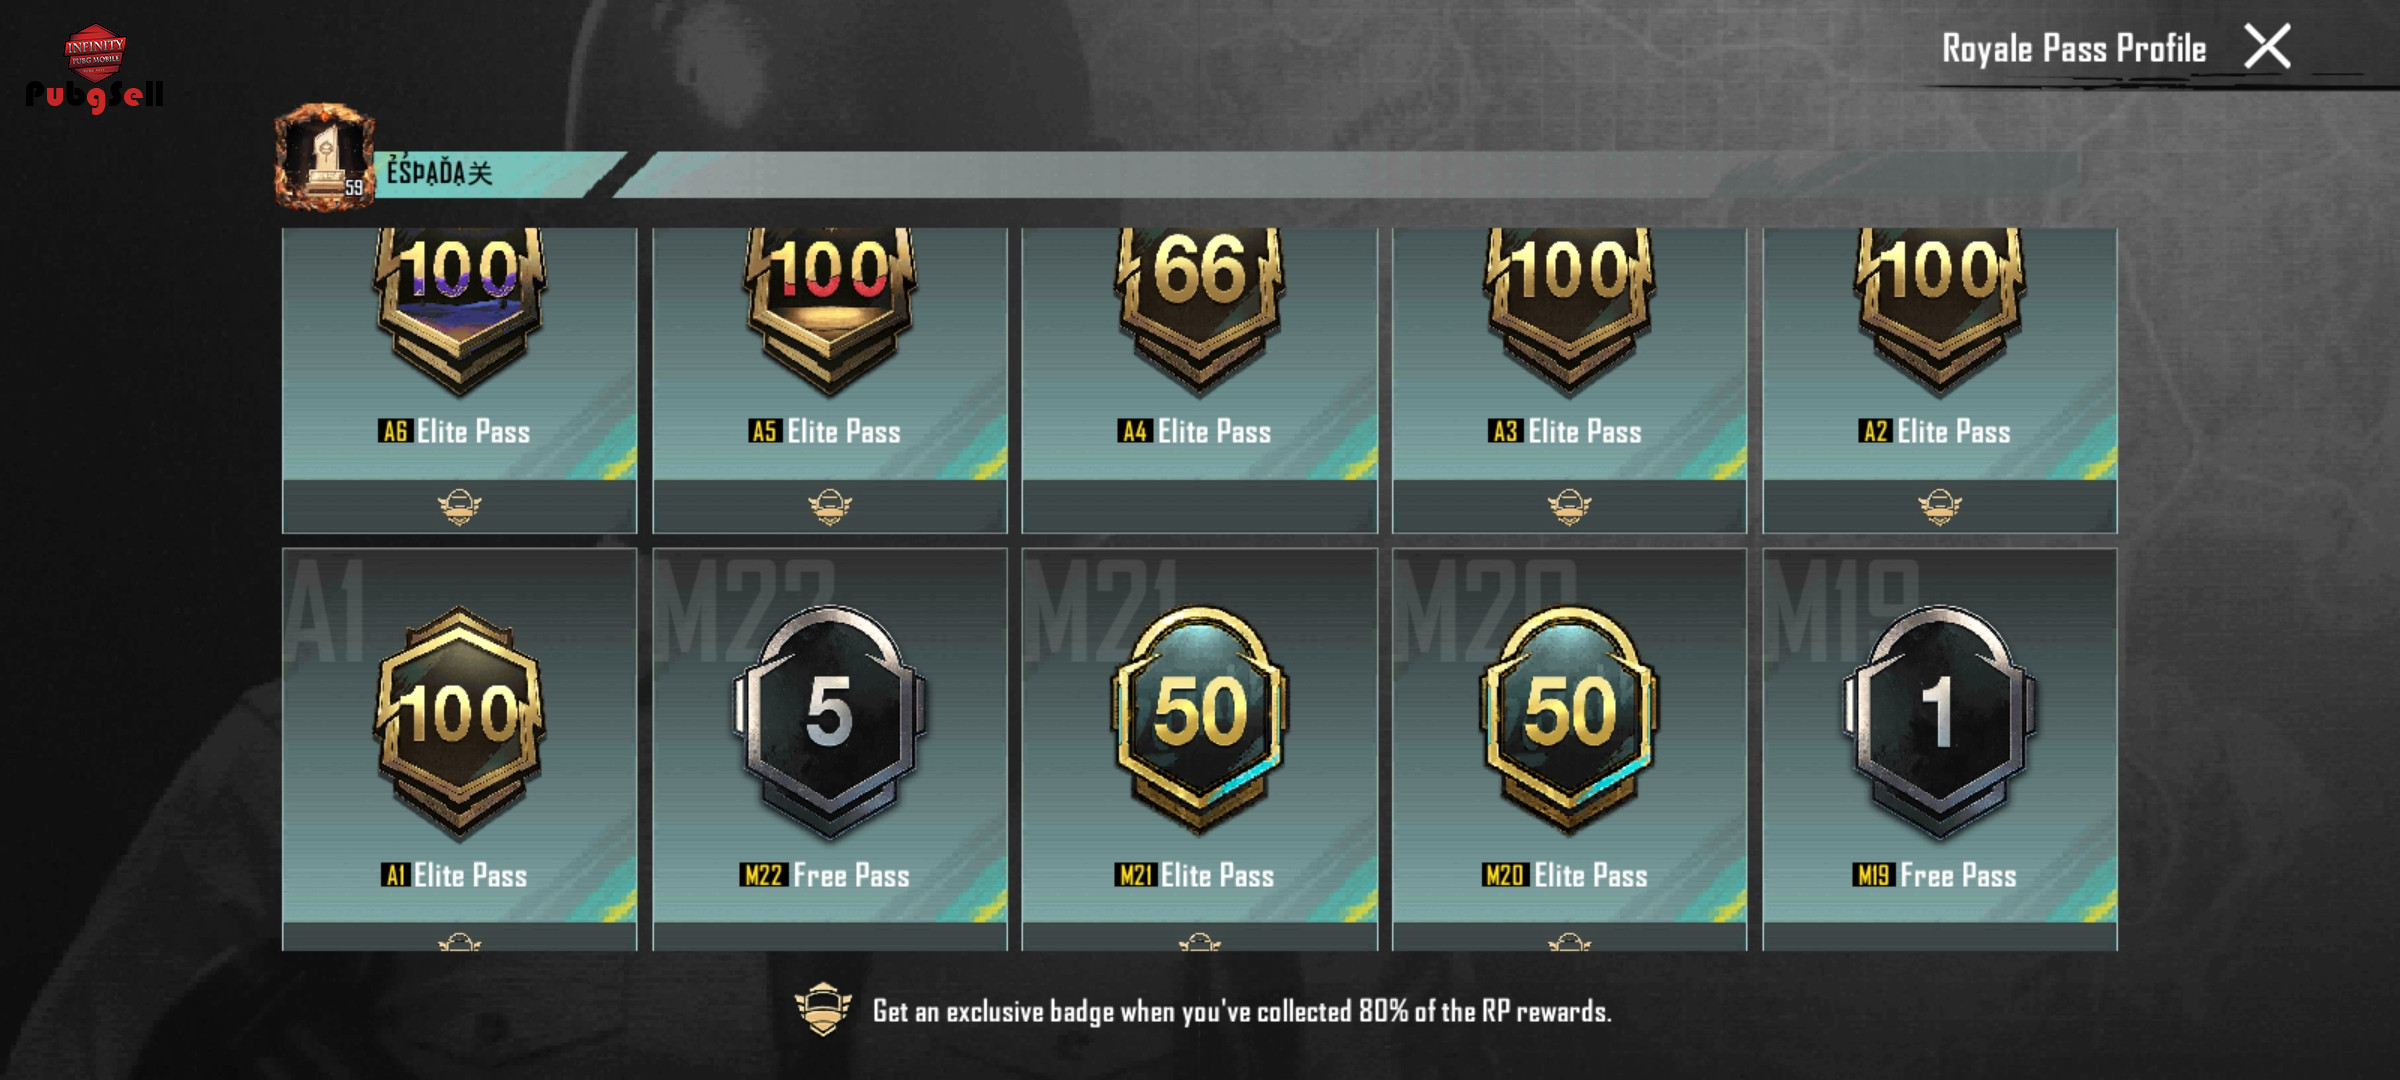This screenshot has width=2400, height=1080.
Task: Click the M22 Free Pass label text
Action: tap(826, 875)
